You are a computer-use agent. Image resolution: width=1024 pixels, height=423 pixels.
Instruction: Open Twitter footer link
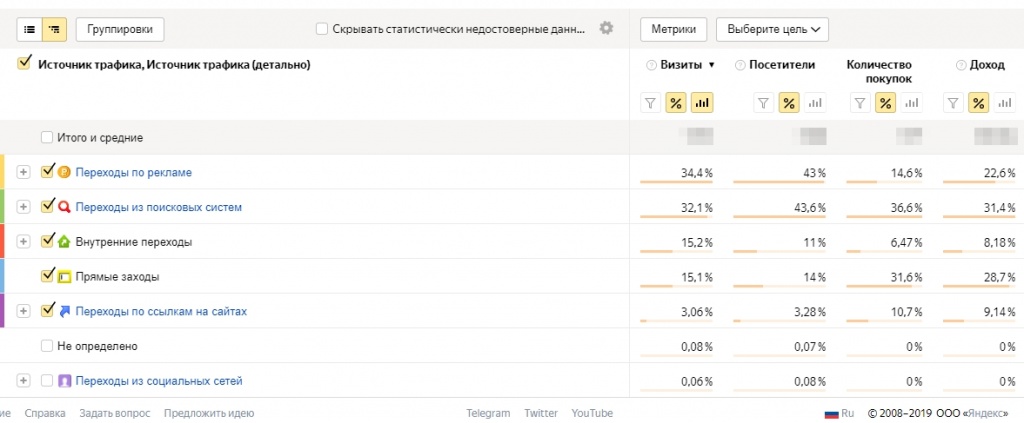[x=541, y=413]
